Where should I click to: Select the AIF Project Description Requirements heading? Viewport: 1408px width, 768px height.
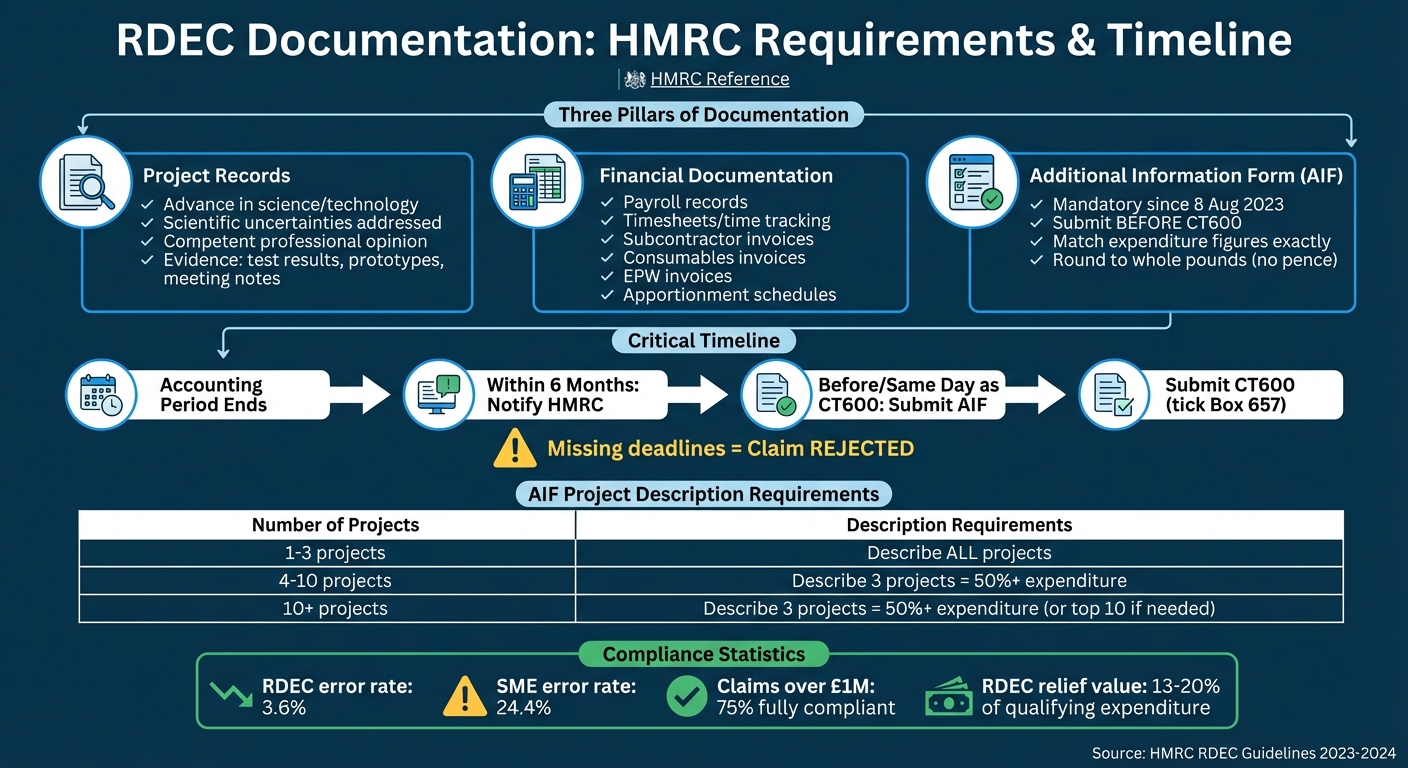click(704, 494)
